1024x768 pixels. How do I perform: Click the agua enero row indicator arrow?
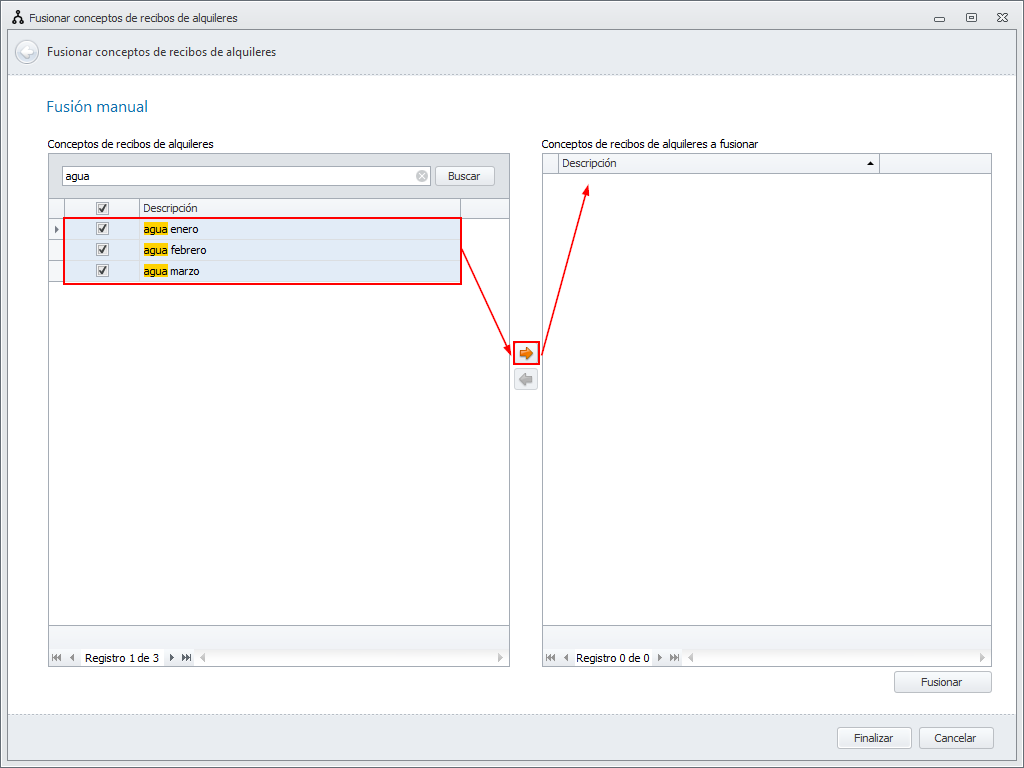pos(57,229)
